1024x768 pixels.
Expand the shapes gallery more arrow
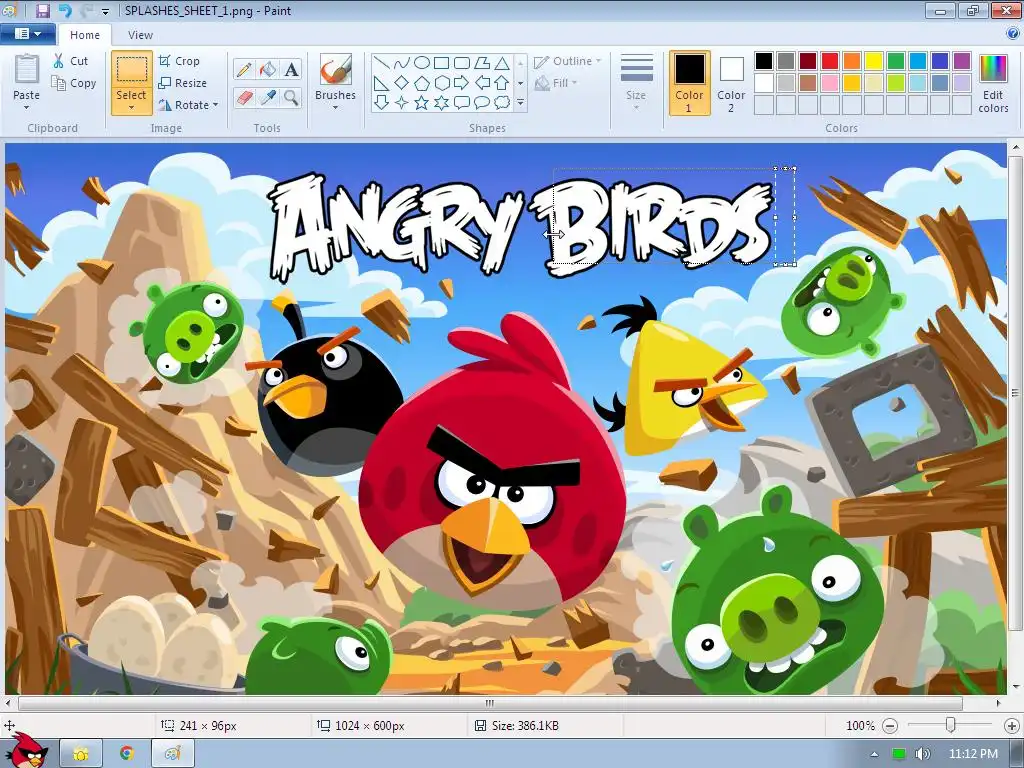520,103
